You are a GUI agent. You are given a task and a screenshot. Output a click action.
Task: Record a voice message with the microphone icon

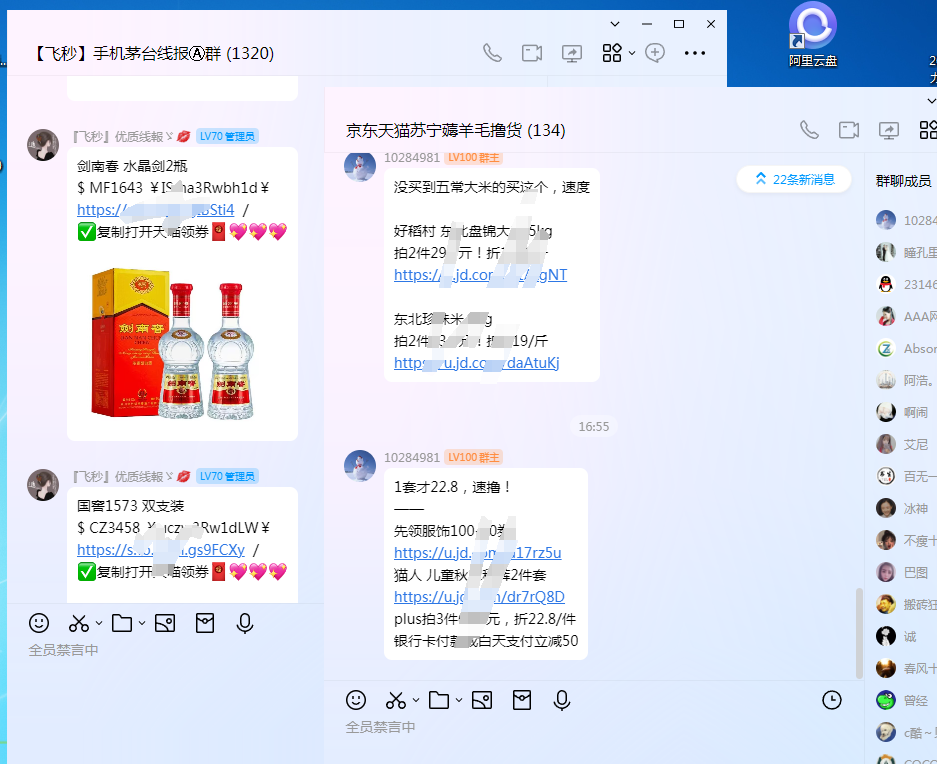tap(561, 701)
